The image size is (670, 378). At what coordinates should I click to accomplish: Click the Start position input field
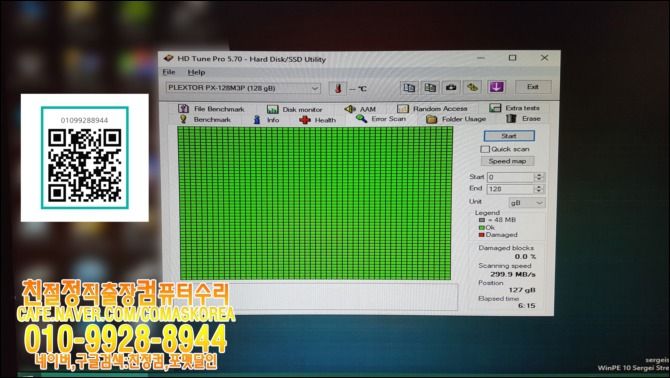click(x=511, y=177)
